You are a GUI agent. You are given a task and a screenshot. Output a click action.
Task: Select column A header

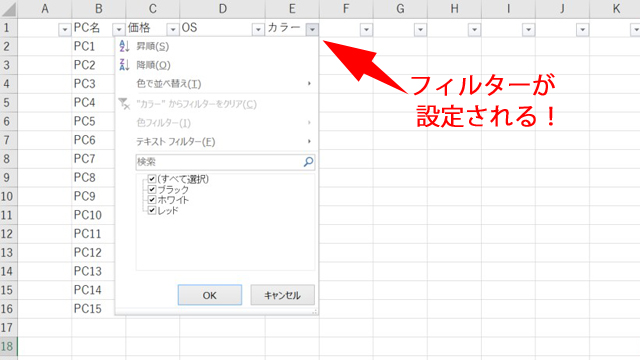coord(45,9)
